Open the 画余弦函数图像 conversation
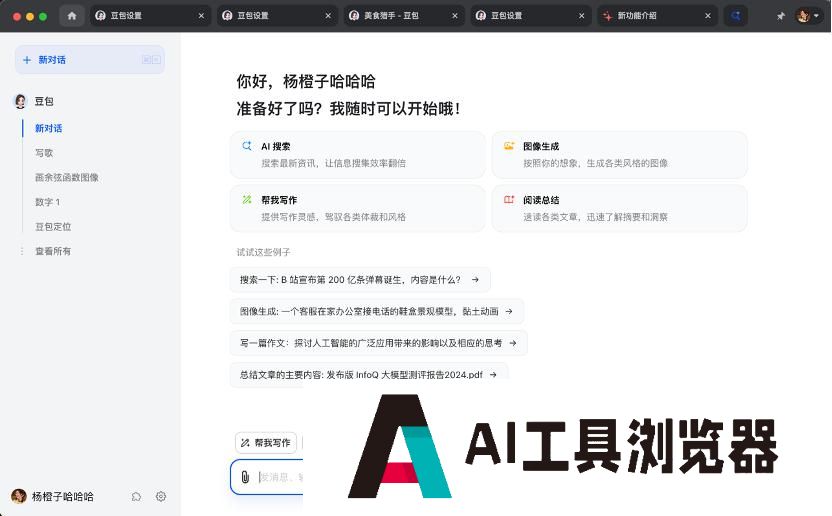This screenshot has height=516, width=832. 67,177
